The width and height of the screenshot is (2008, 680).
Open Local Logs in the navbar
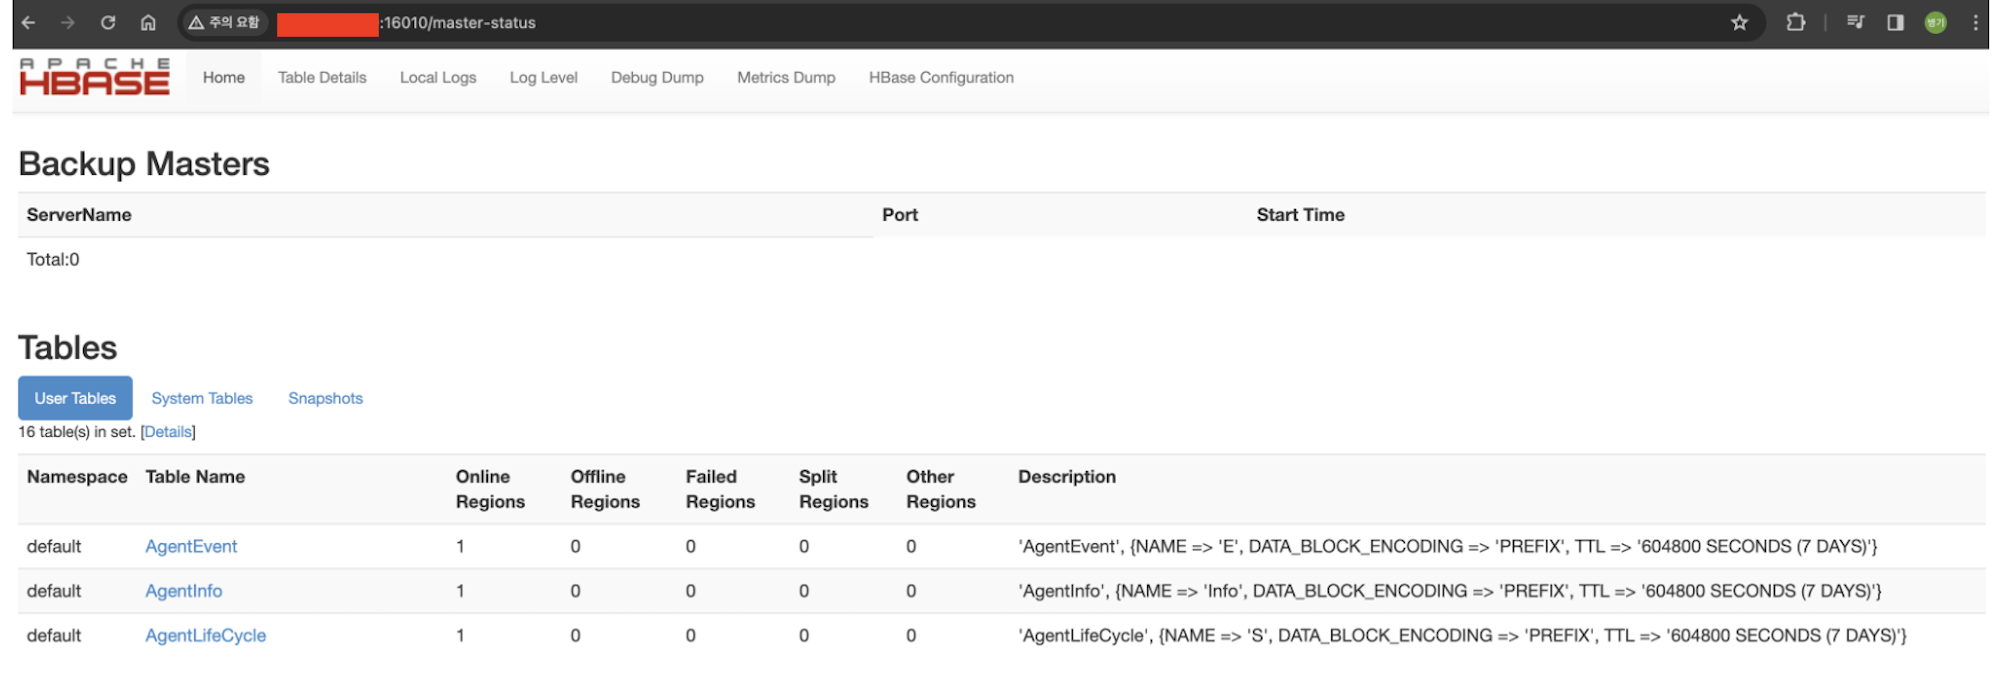click(438, 77)
